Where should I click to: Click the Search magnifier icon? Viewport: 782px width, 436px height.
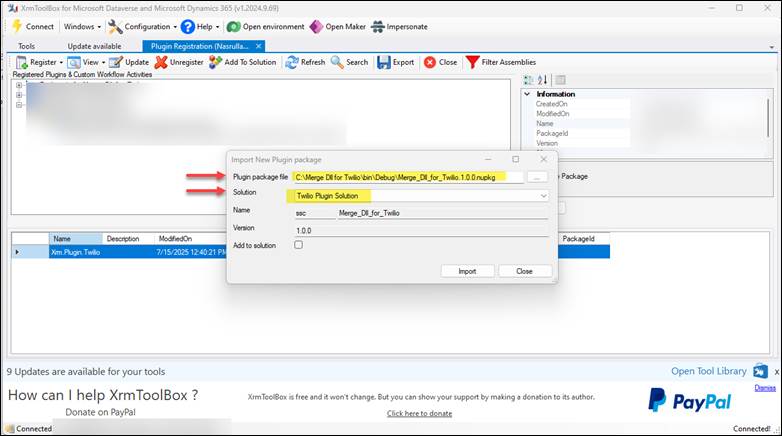[337, 62]
